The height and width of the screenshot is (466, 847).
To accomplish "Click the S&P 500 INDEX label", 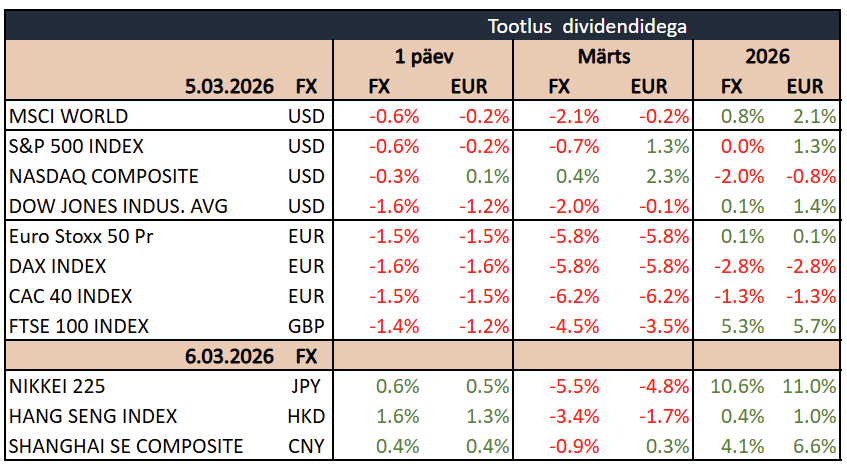I will [76, 146].
